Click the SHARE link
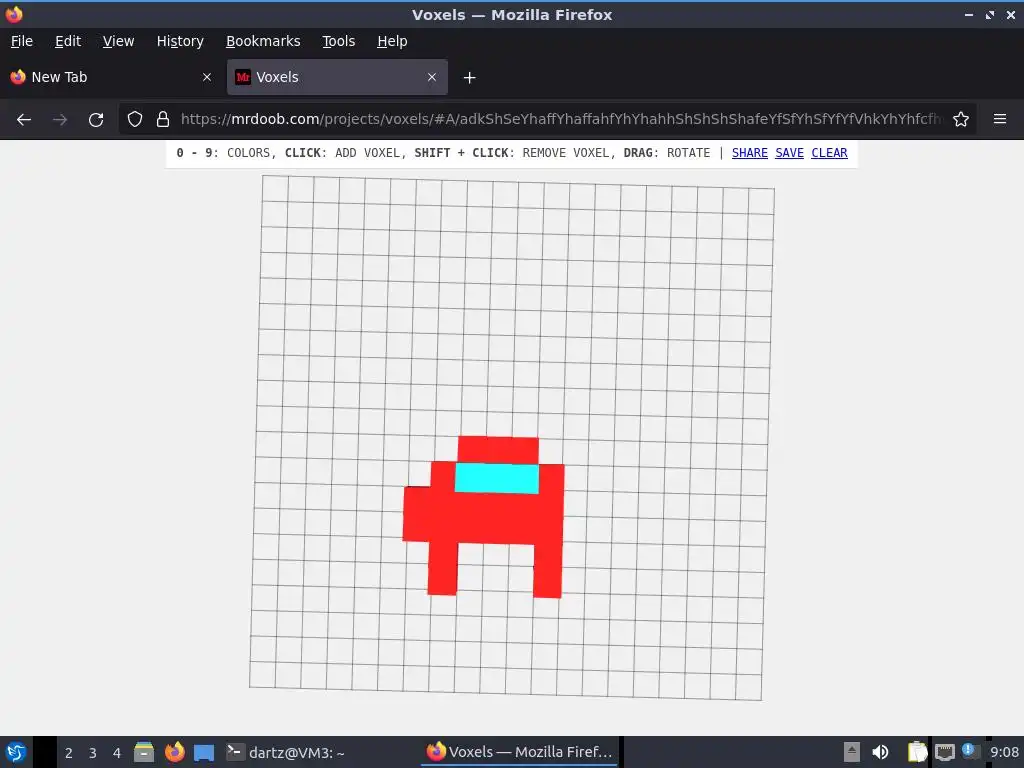 pos(749,153)
